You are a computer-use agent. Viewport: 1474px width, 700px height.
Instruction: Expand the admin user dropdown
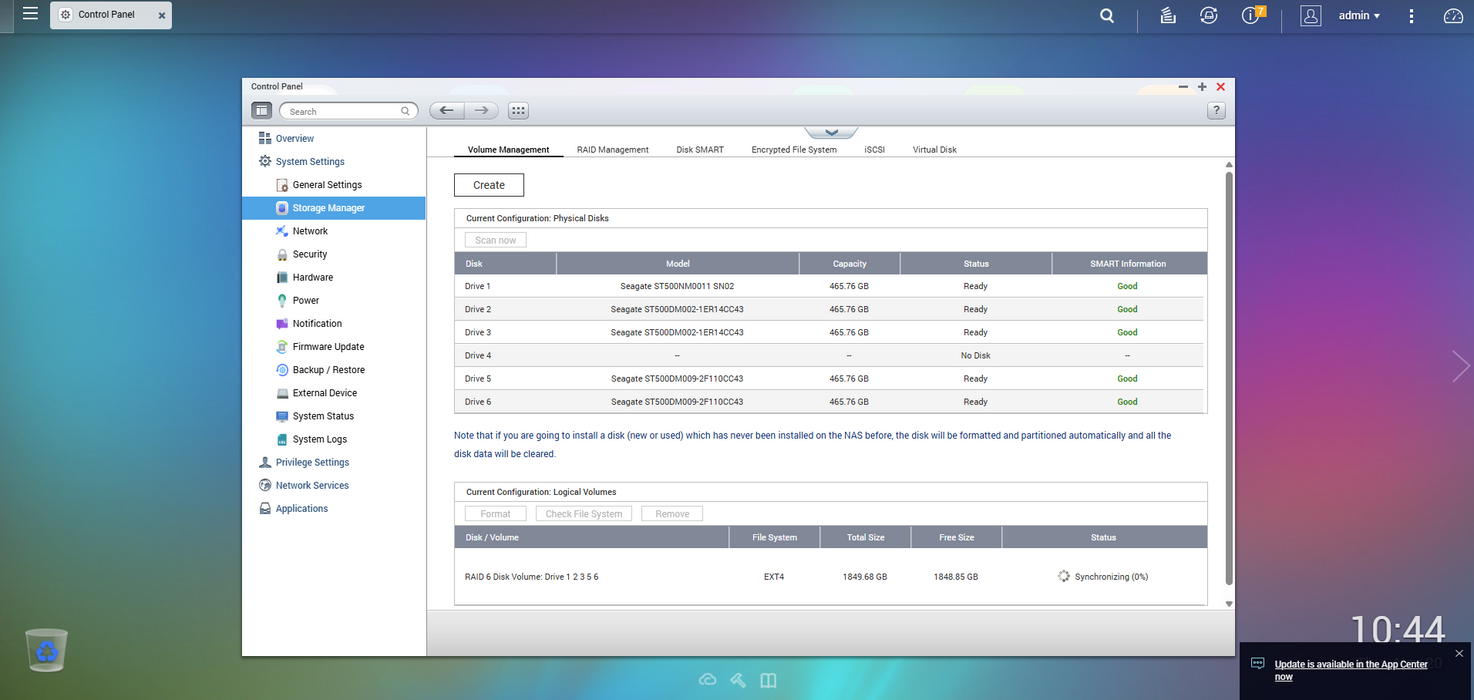coord(1359,16)
